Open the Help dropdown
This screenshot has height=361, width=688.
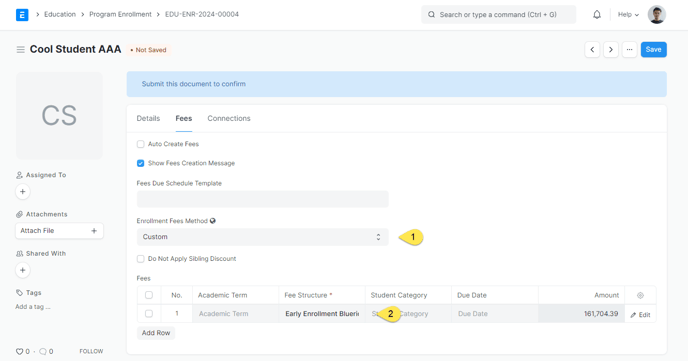click(628, 14)
